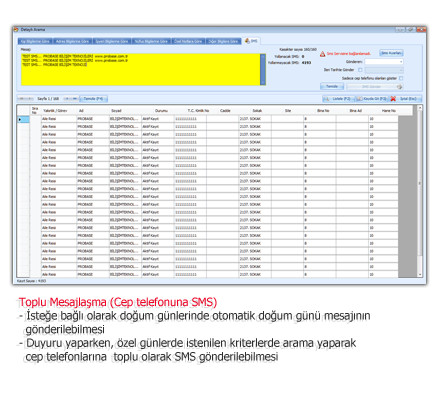The width and height of the screenshot is (437, 418).
Task: Sort by T.C. Kimlik No column
Action: point(198,111)
